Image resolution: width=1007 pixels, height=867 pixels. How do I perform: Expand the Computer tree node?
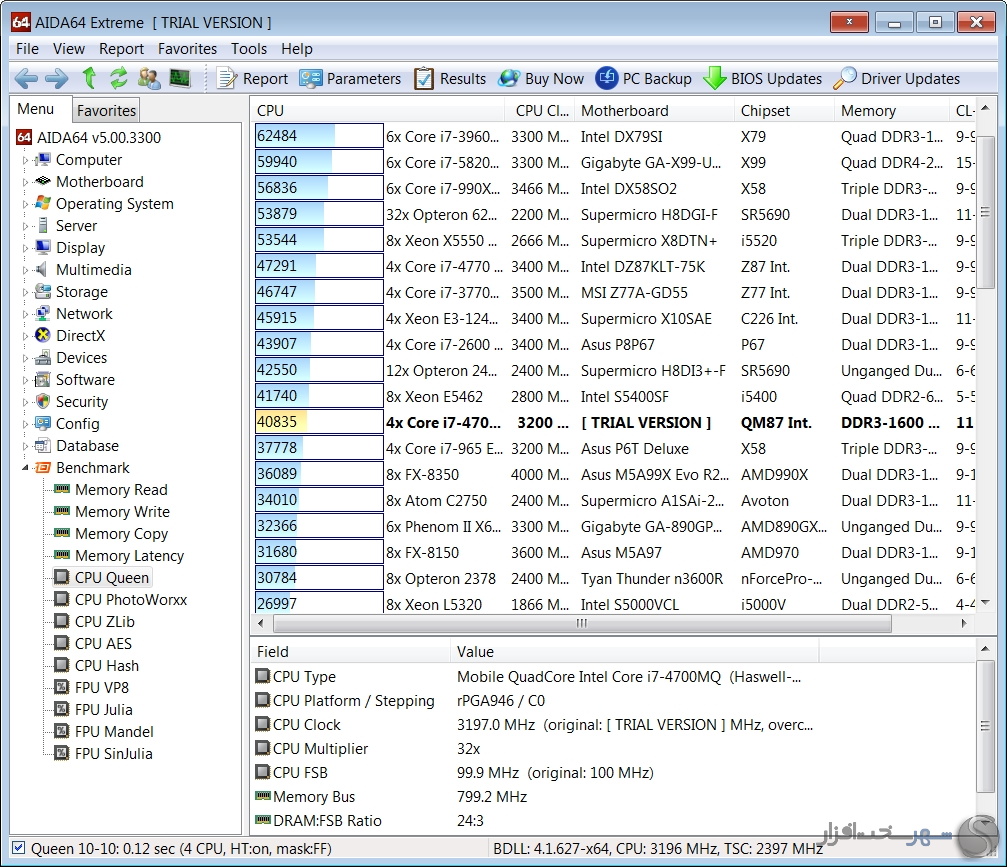pyautogui.click(x=25, y=160)
